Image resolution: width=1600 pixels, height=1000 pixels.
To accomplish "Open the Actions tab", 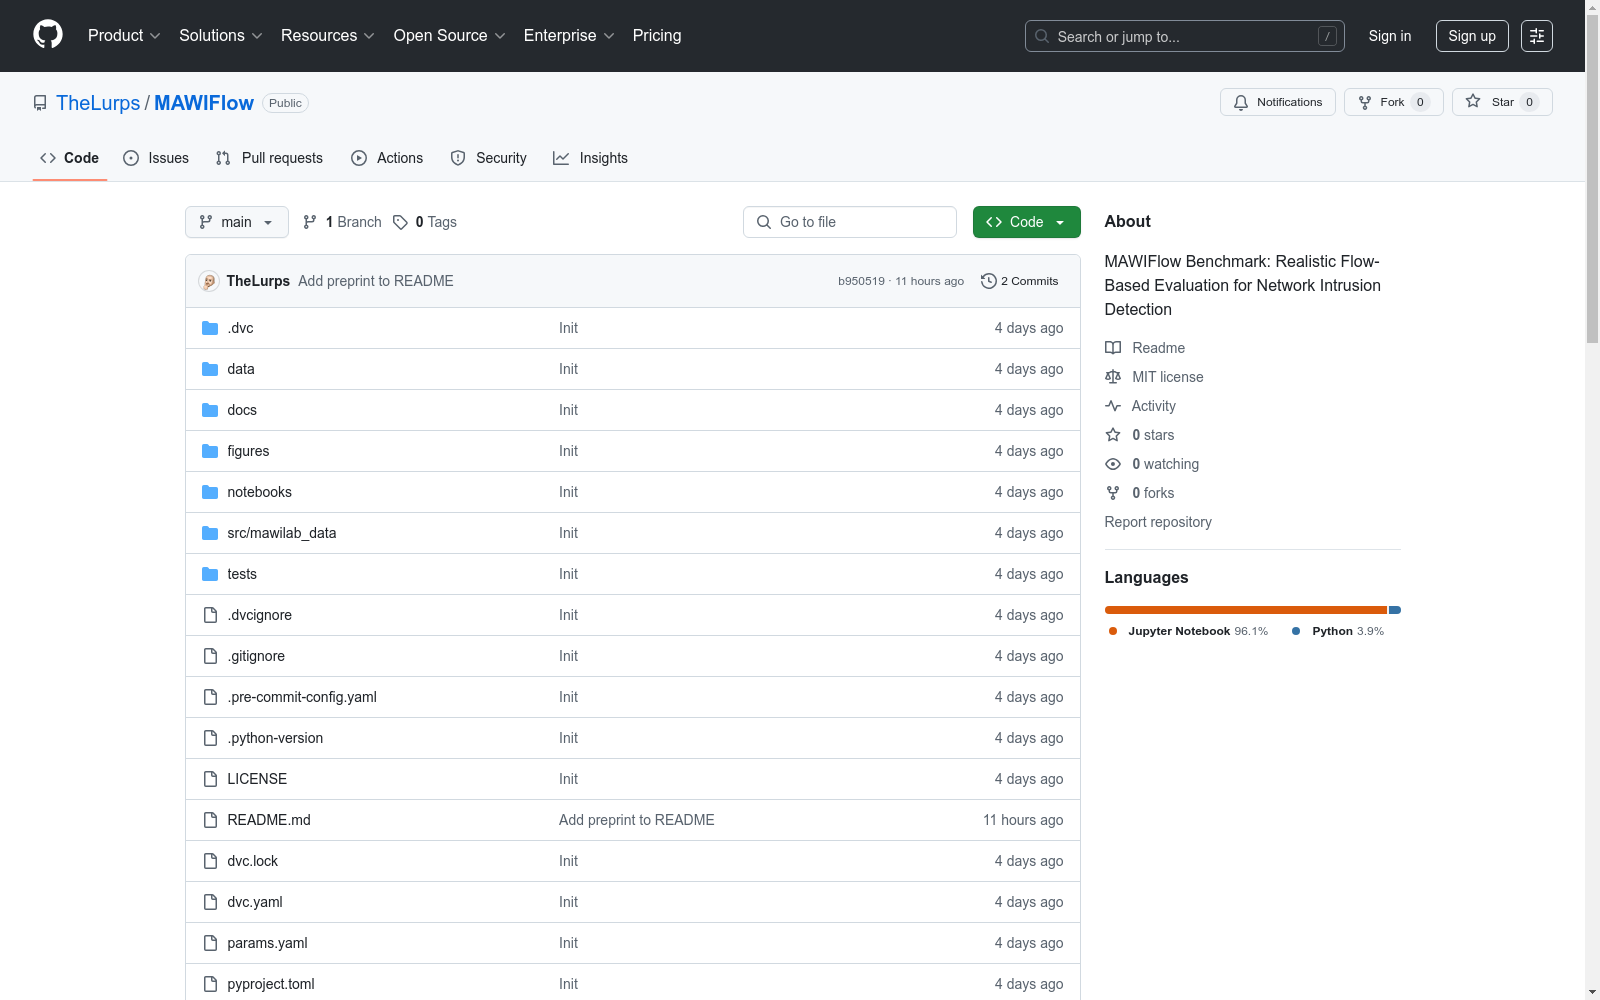I will coord(387,158).
